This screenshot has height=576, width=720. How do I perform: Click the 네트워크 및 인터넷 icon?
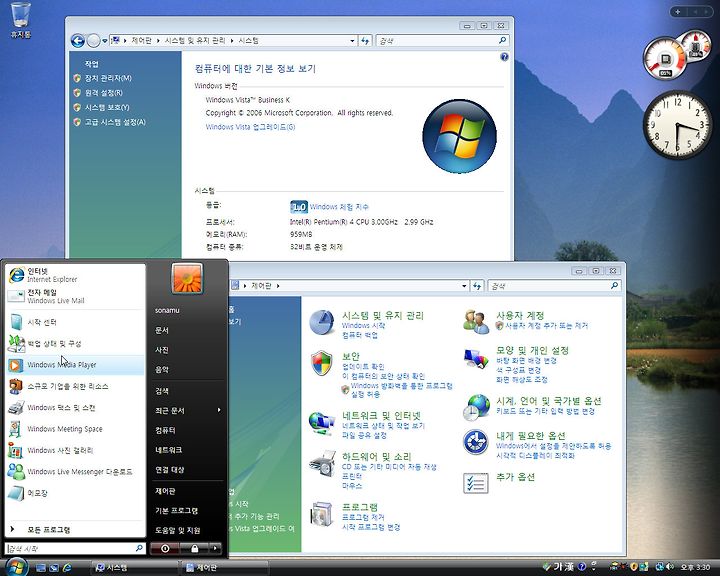[321, 423]
